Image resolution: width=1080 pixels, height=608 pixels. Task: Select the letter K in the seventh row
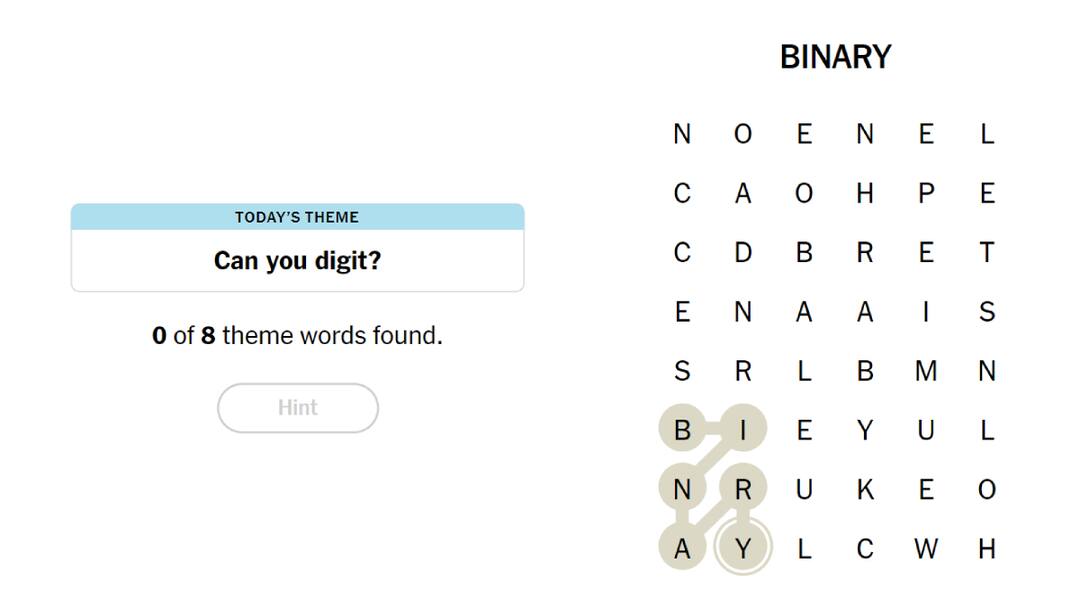pos(865,489)
